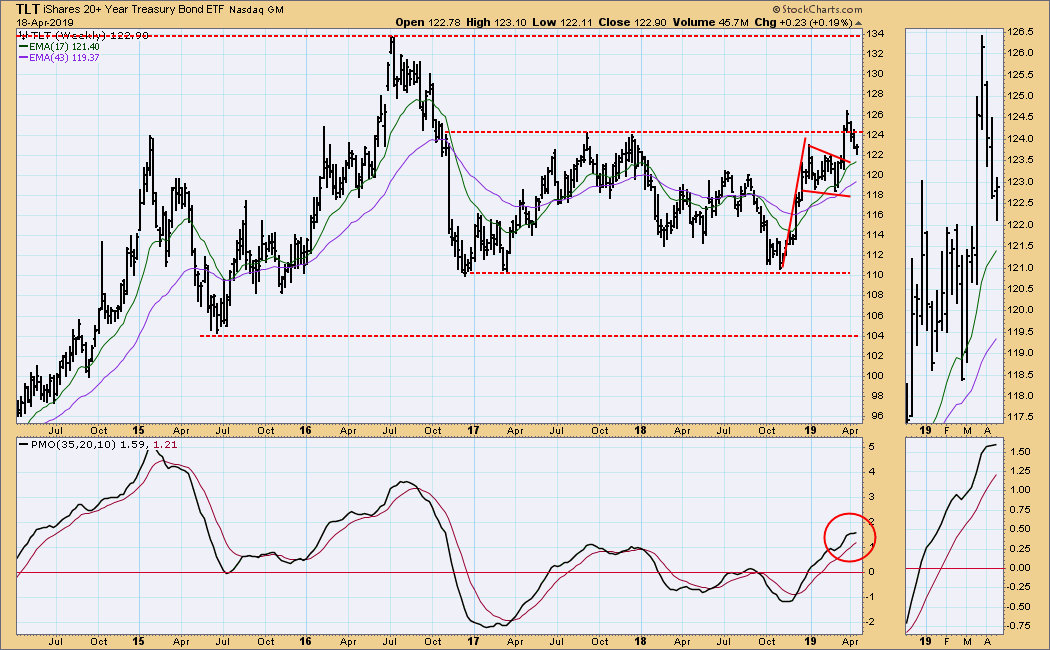Click the 18 year label below the price chart

coord(640,430)
